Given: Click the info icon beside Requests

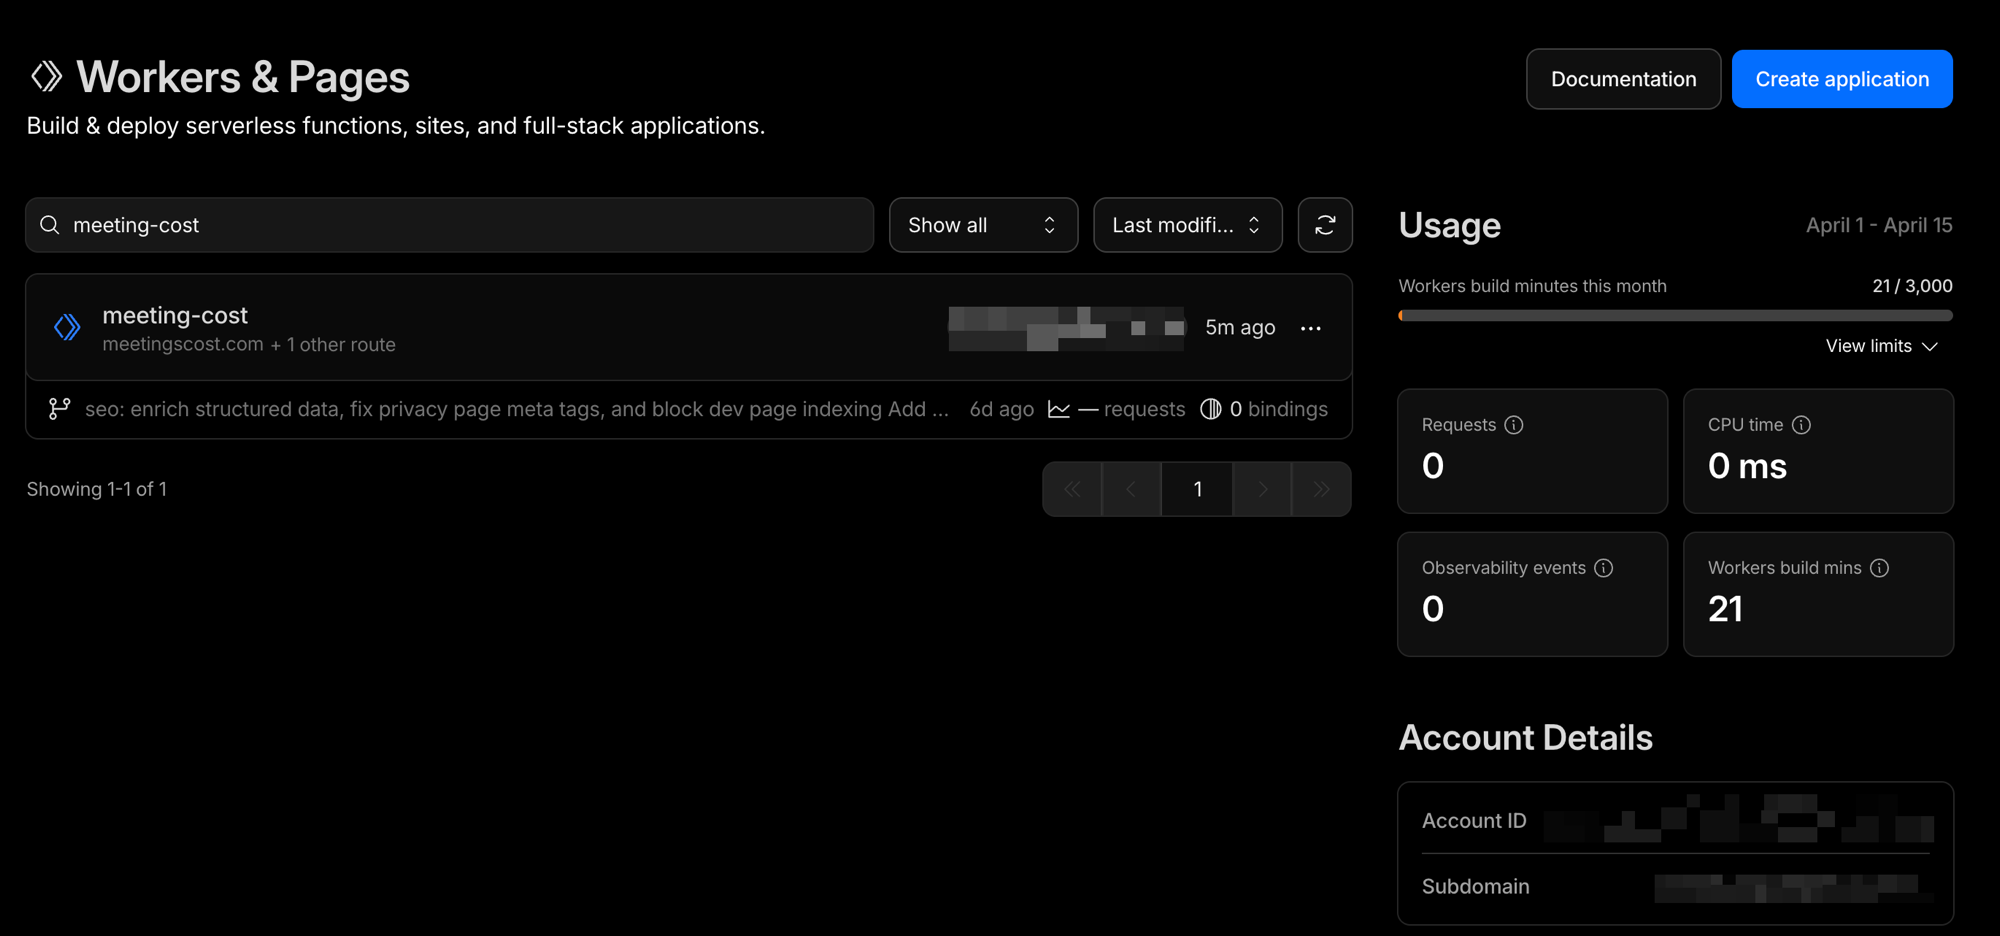Looking at the screenshot, I should pyautogui.click(x=1514, y=424).
